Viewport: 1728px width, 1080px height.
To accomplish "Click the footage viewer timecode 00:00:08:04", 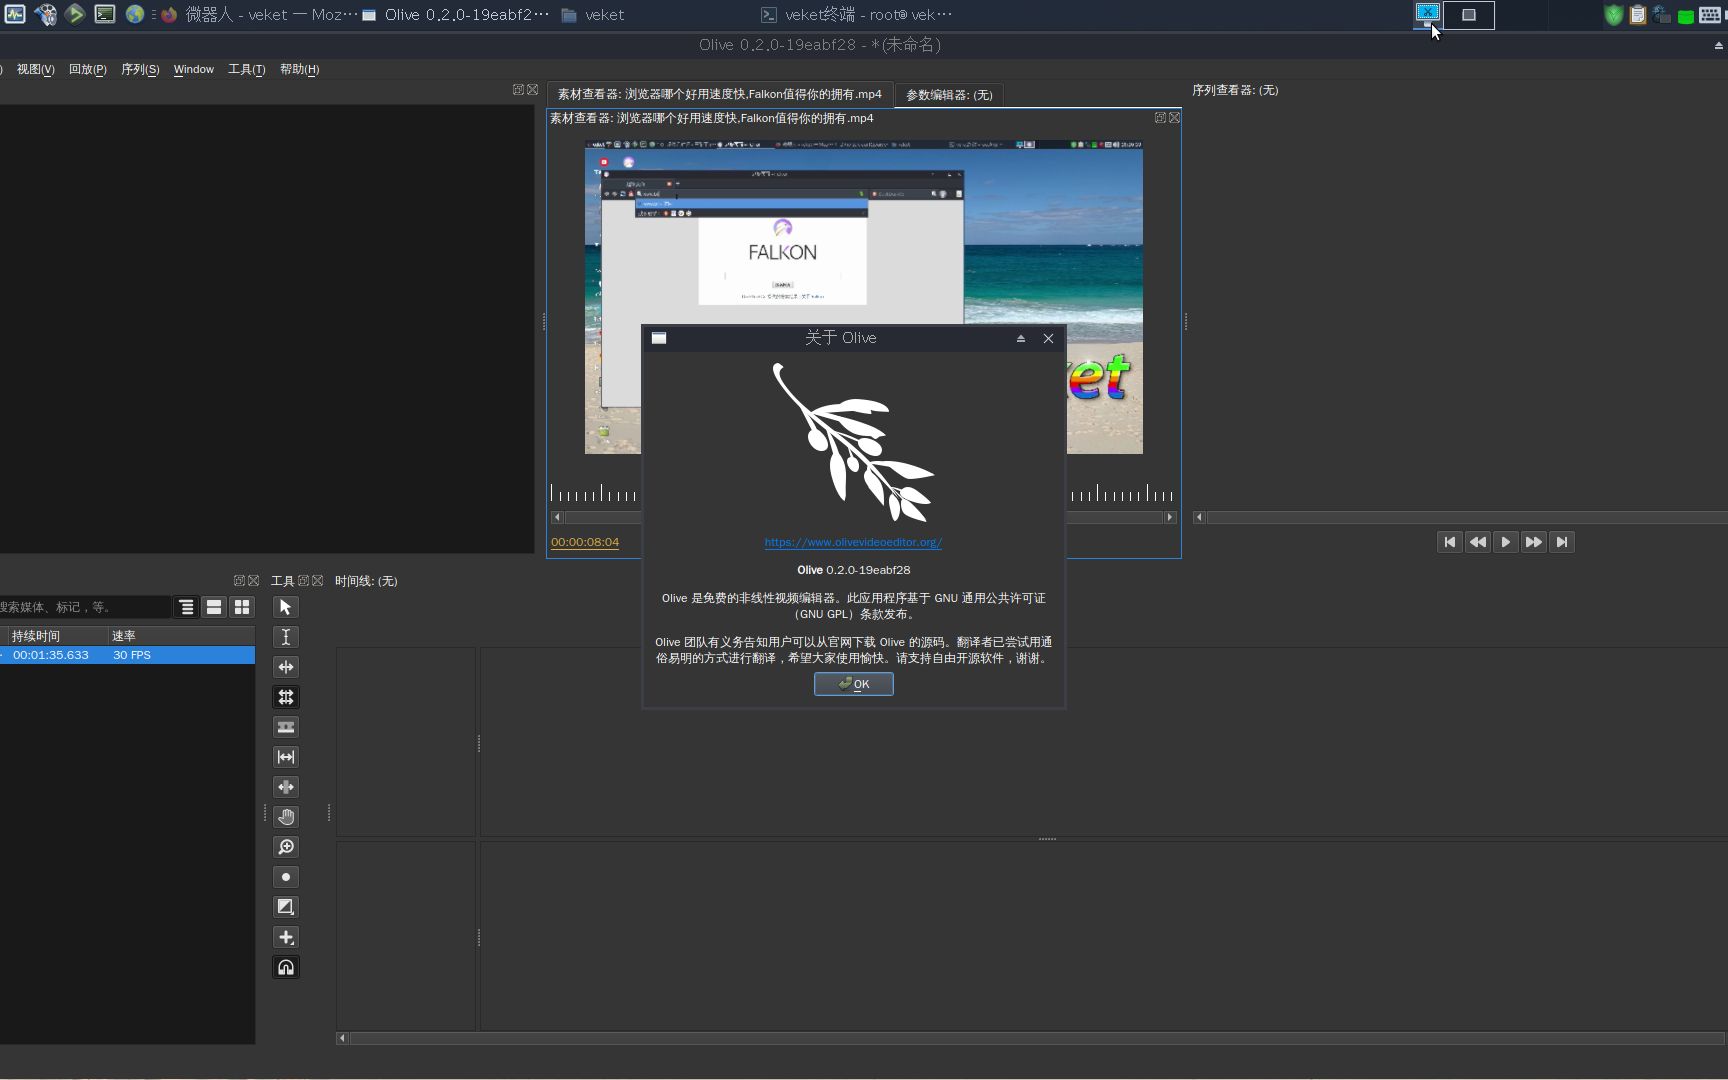I will pyautogui.click(x=585, y=542).
